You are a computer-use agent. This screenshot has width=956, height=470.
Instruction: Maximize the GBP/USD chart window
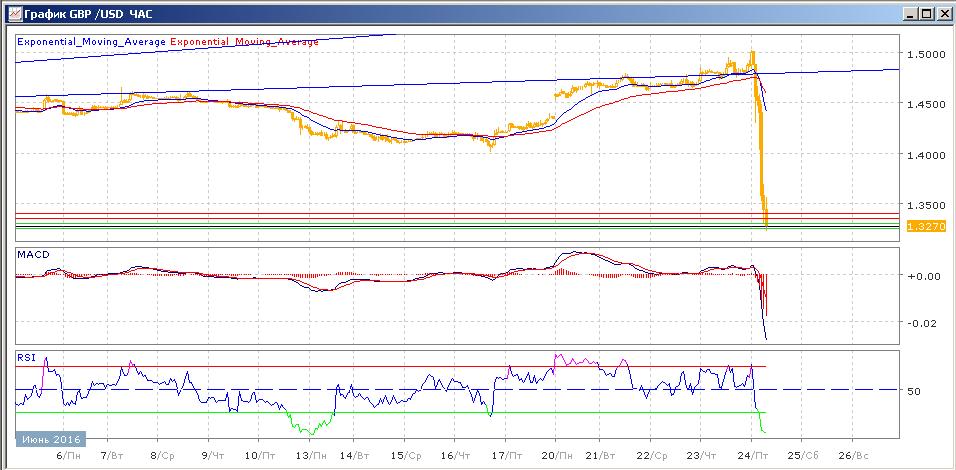[x=926, y=13]
